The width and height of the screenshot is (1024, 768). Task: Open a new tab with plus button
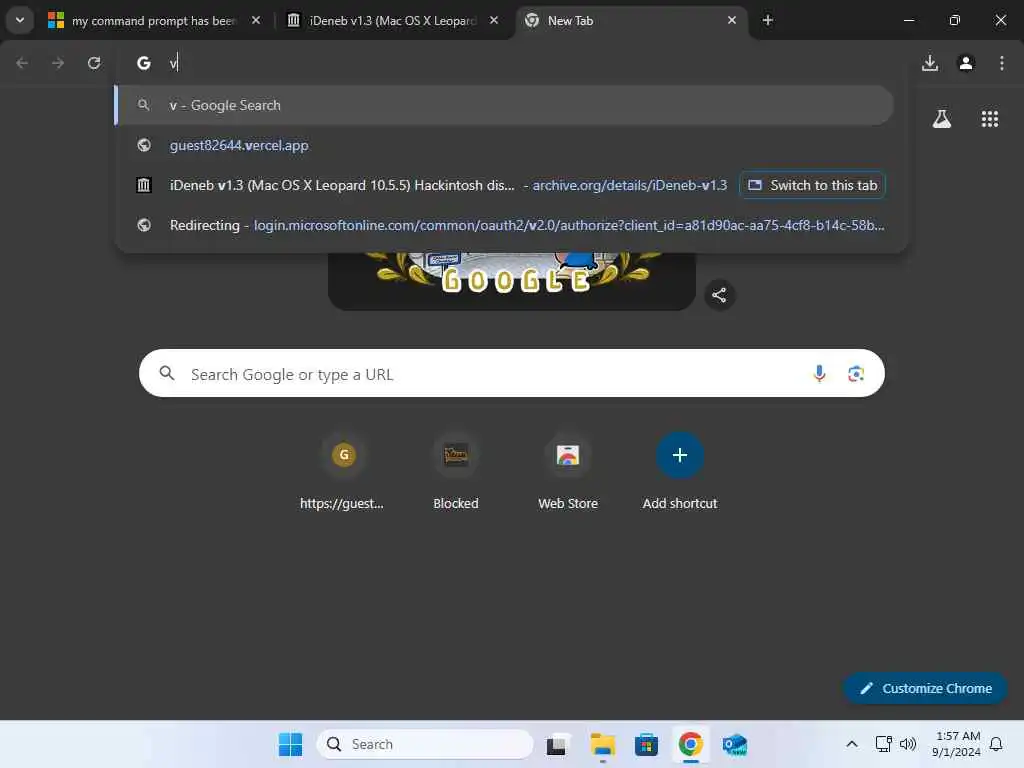click(x=768, y=20)
